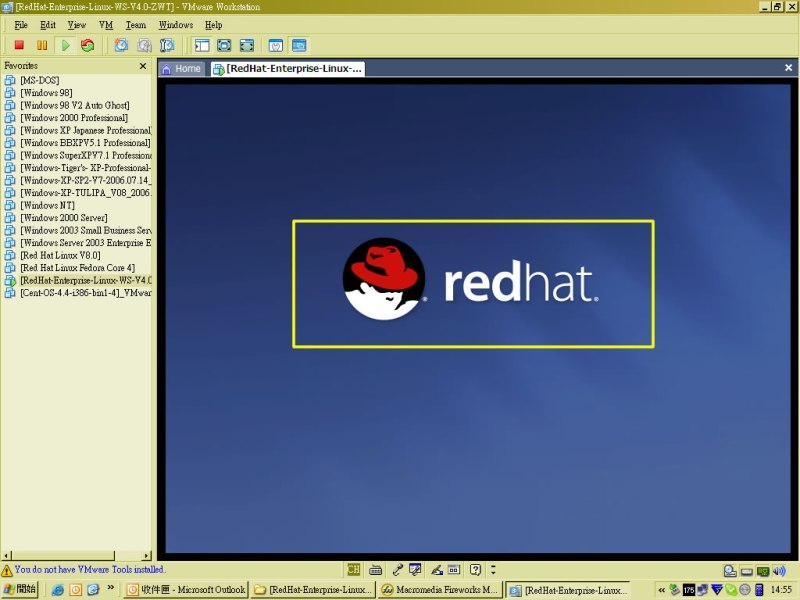The height and width of the screenshot is (600, 800).
Task: Select [Red Hat Linux Fedora Core 4] favorite
Action: click(x=78, y=268)
